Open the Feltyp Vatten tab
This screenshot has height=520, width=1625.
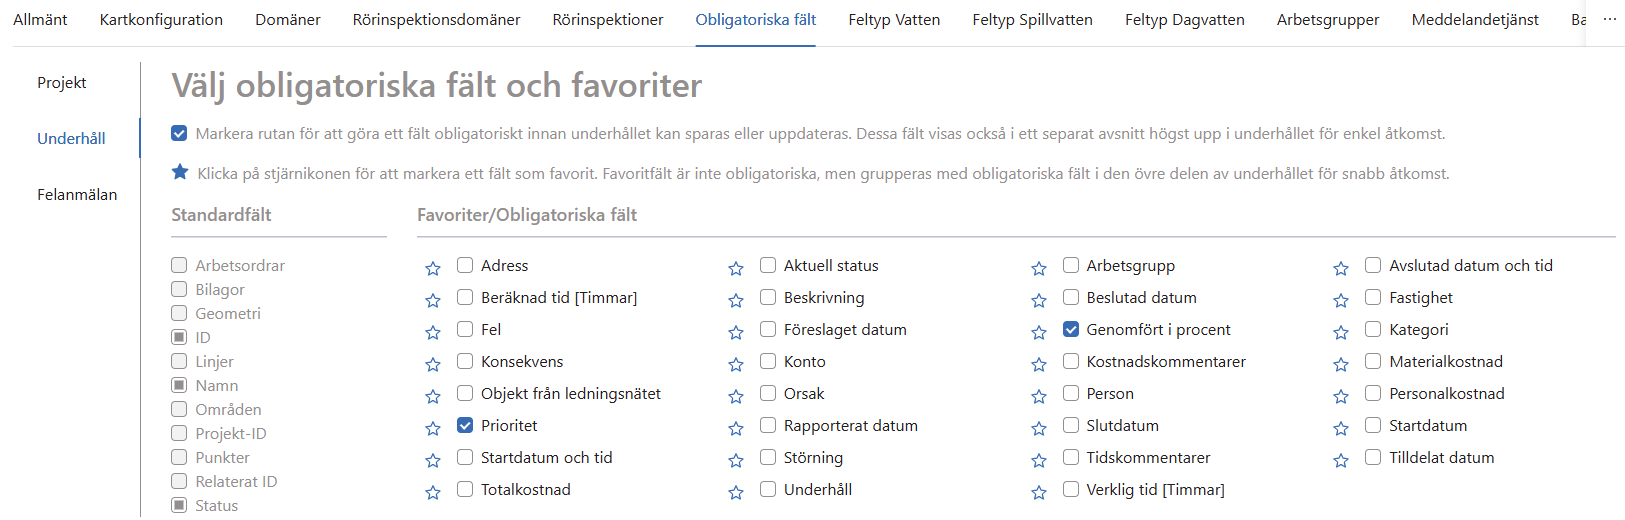point(894,19)
